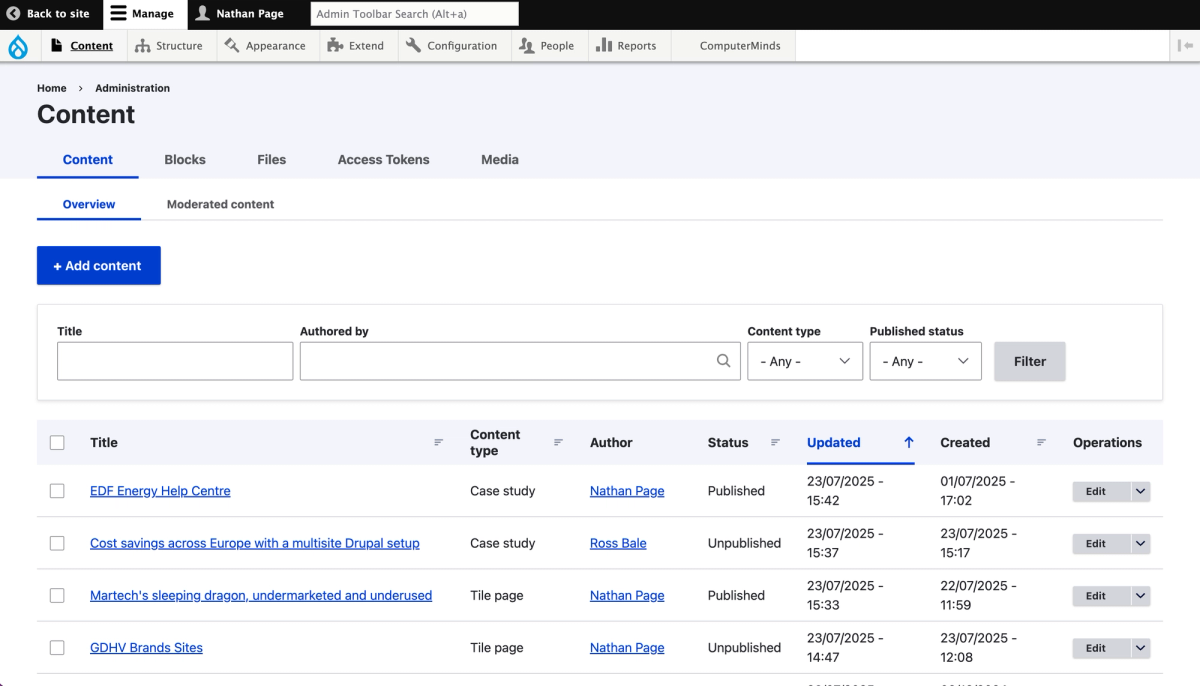Click the Home breadcrumb link

52,88
